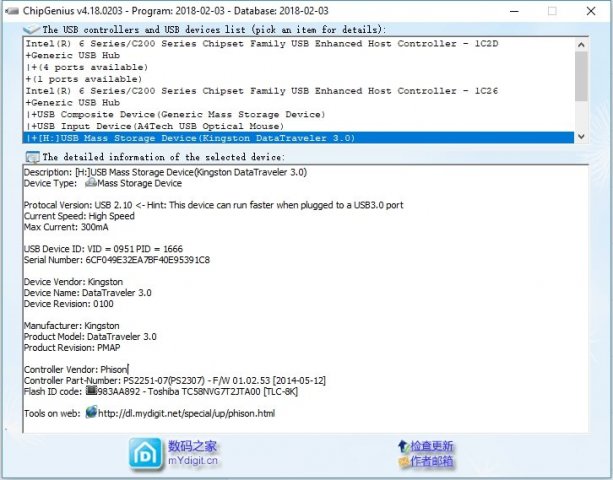613x480 pixels.
Task: Click the author email envelope icon
Action: (x=403, y=462)
